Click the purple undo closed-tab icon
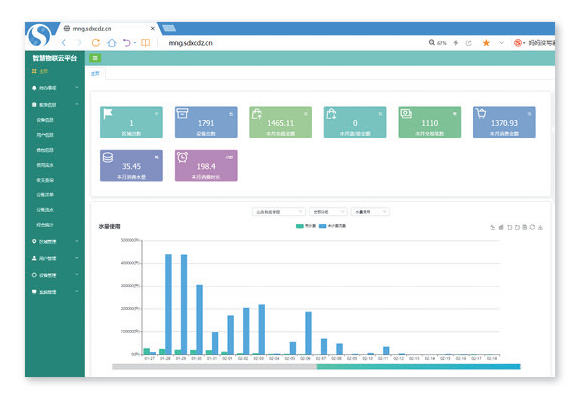The height and width of the screenshot is (398, 577). pyautogui.click(x=127, y=43)
